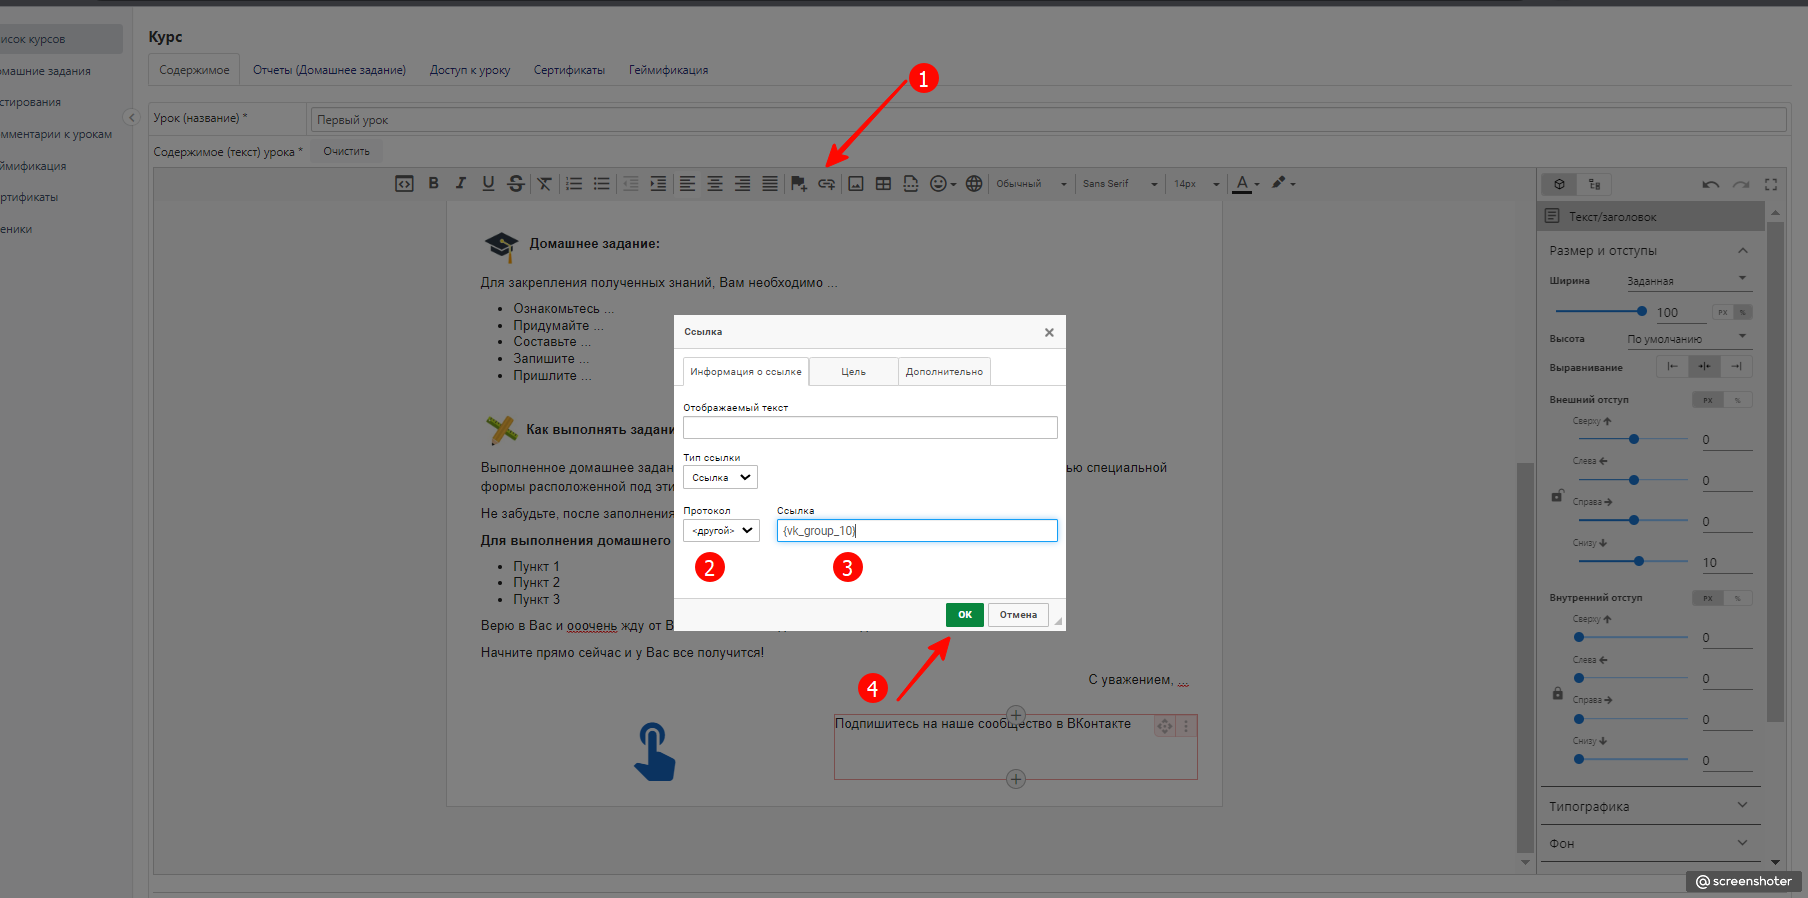
Task: Open the Тип ссылки dropdown
Action: coord(720,478)
